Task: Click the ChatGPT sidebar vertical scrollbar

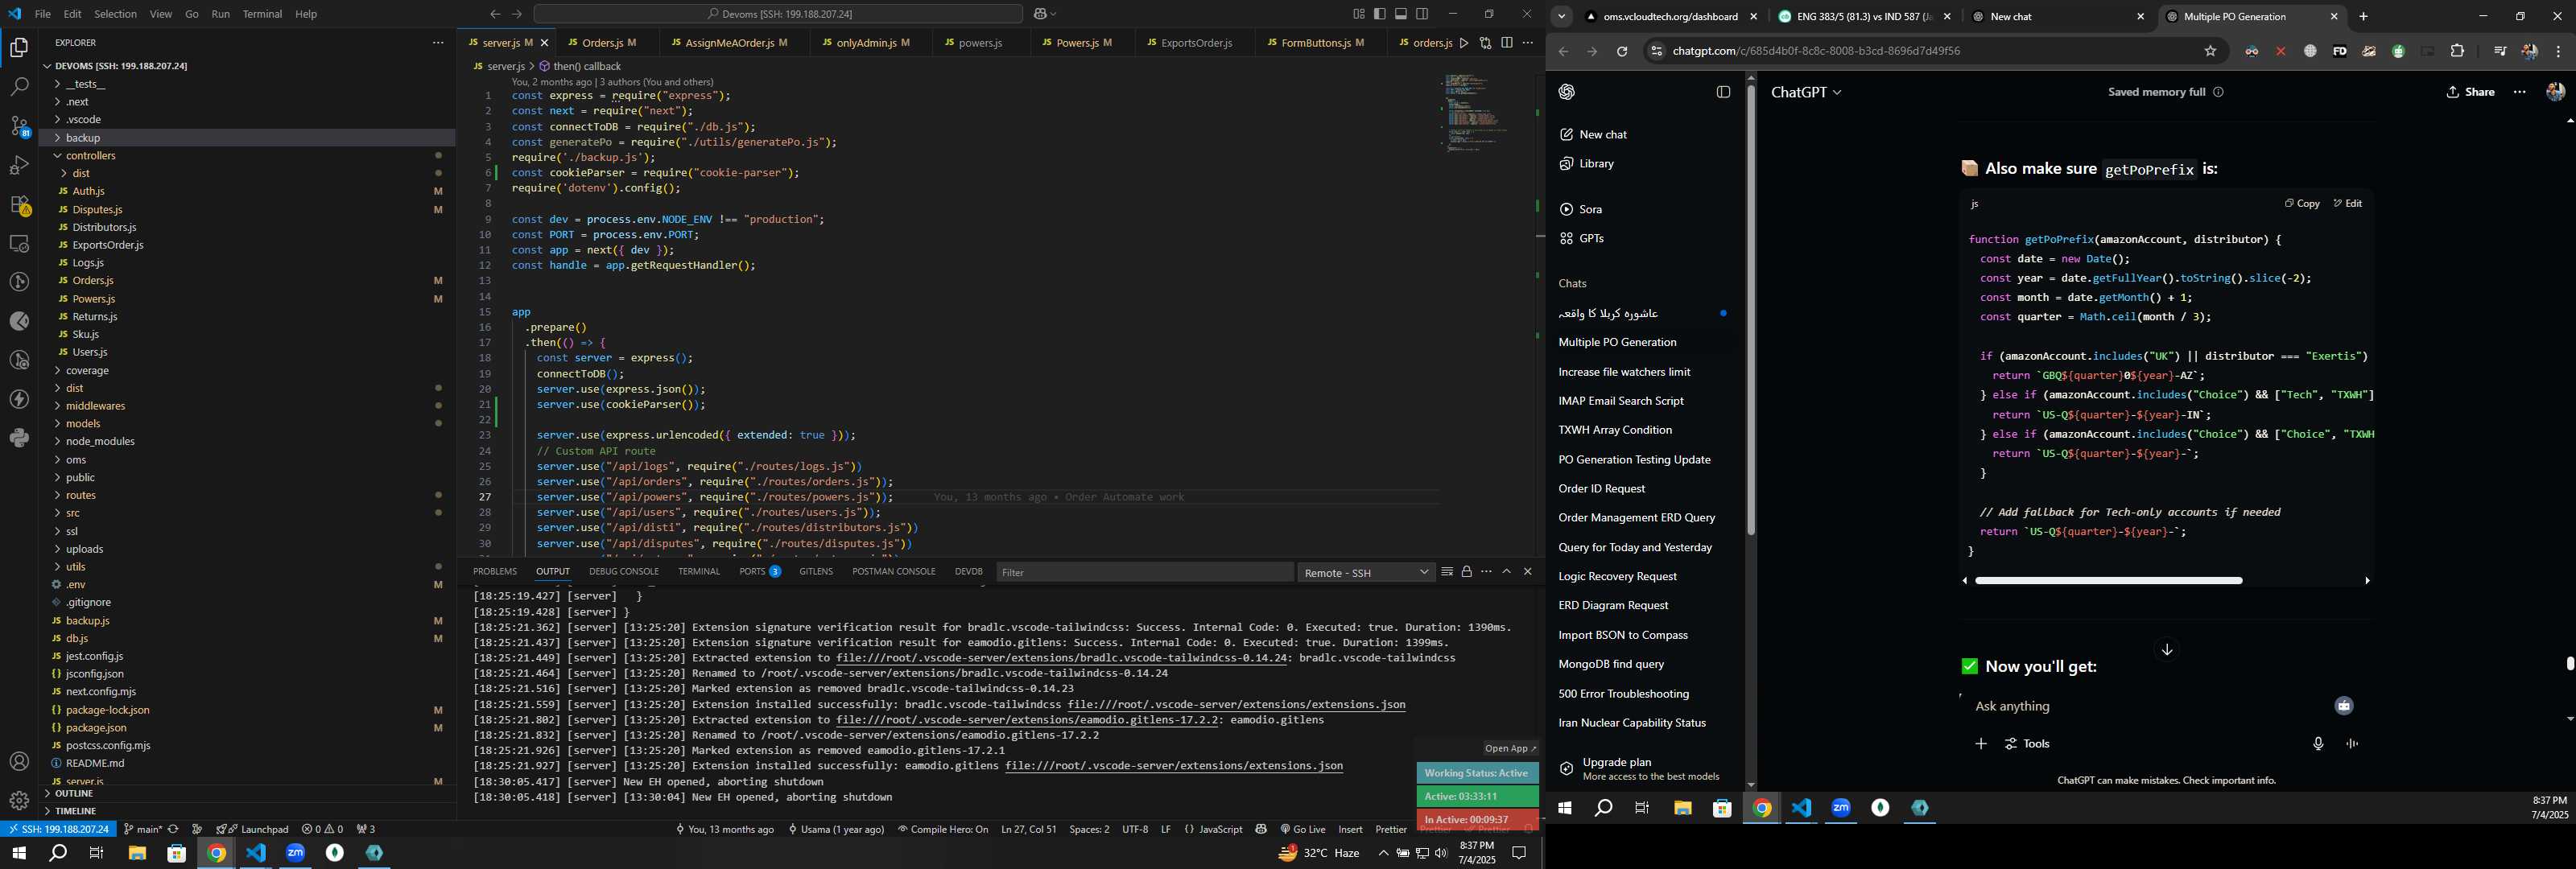Action: tap(1750, 310)
